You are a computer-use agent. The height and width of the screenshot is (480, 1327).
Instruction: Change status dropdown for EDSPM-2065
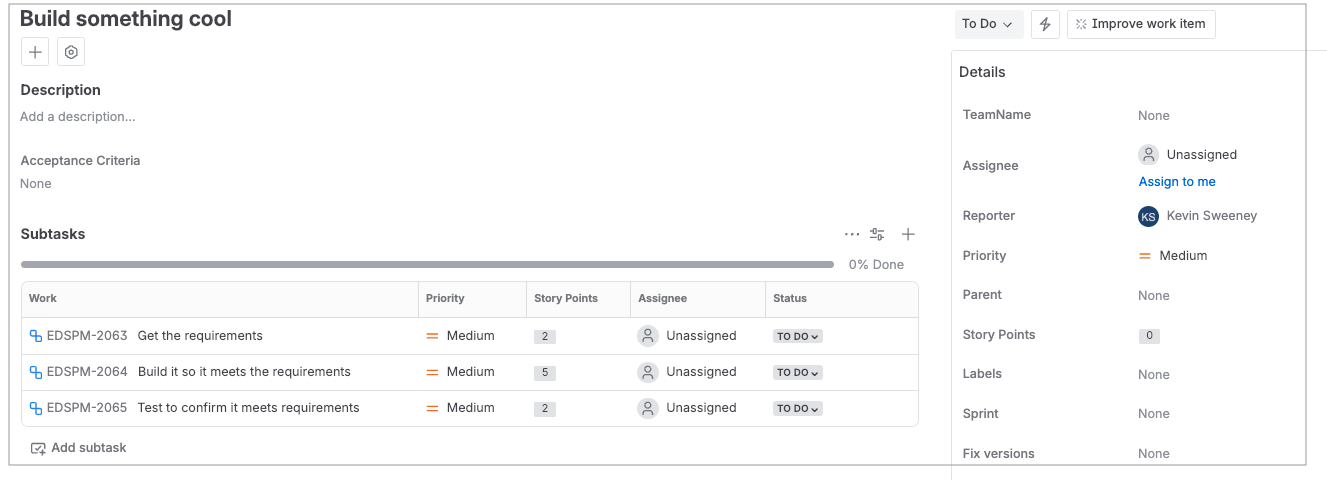(798, 409)
